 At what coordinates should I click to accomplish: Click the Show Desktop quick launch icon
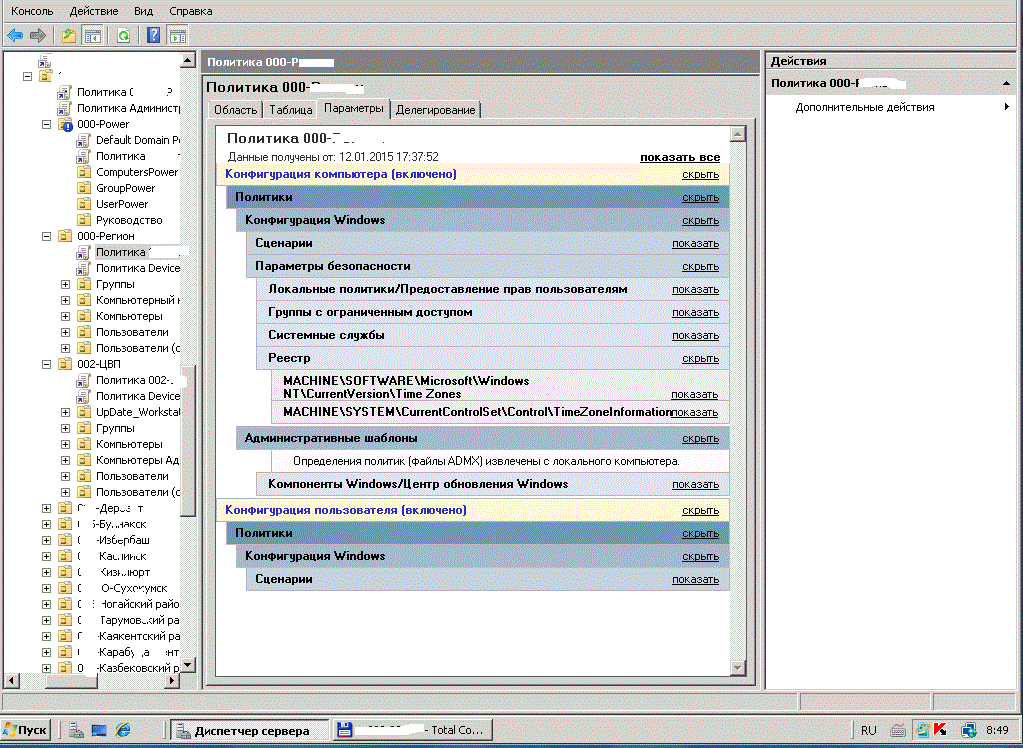coord(99,730)
